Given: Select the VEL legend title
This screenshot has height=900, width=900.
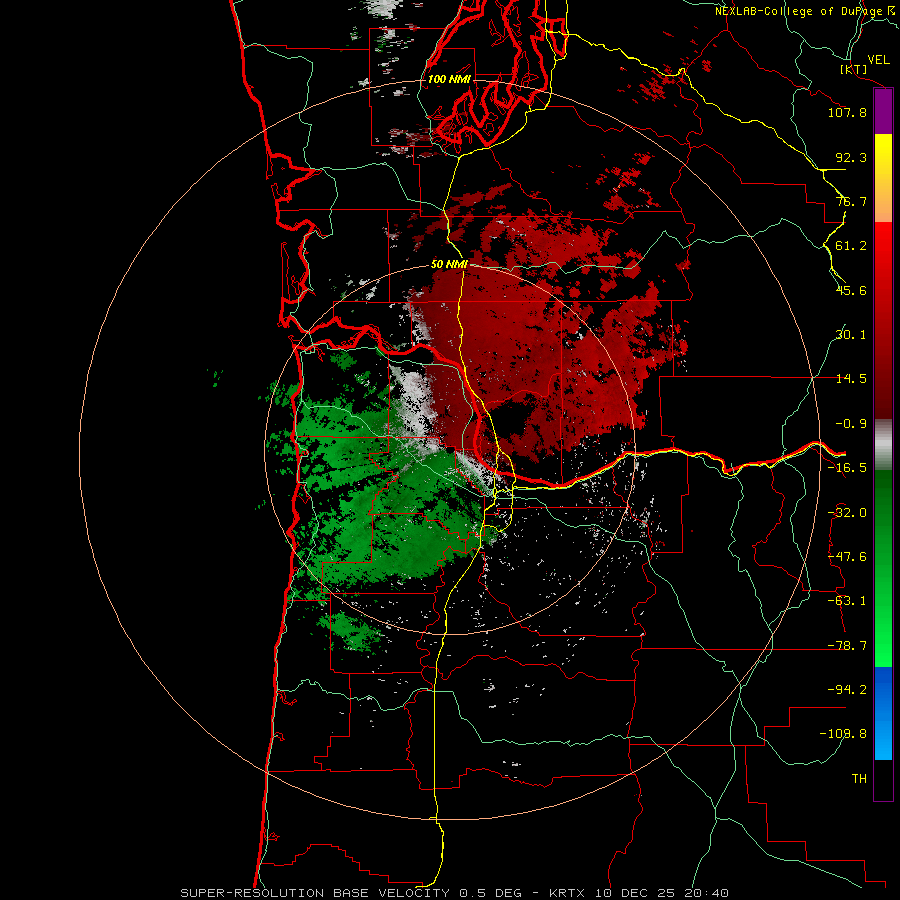Looking at the screenshot, I should (878, 59).
